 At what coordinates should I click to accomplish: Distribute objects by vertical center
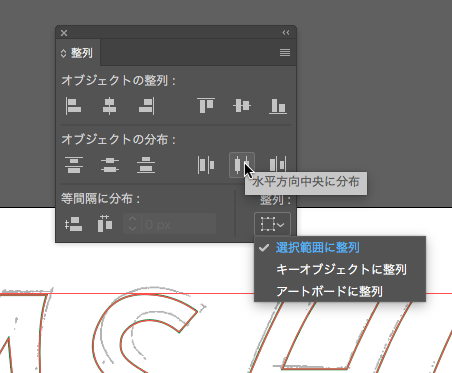(110, 165)
